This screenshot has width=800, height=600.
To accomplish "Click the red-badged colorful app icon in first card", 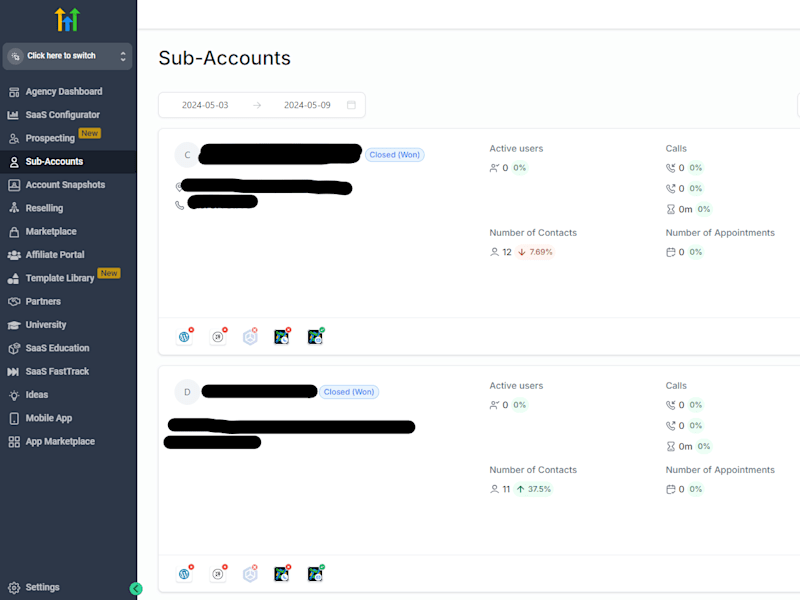I will click(282, 337).
